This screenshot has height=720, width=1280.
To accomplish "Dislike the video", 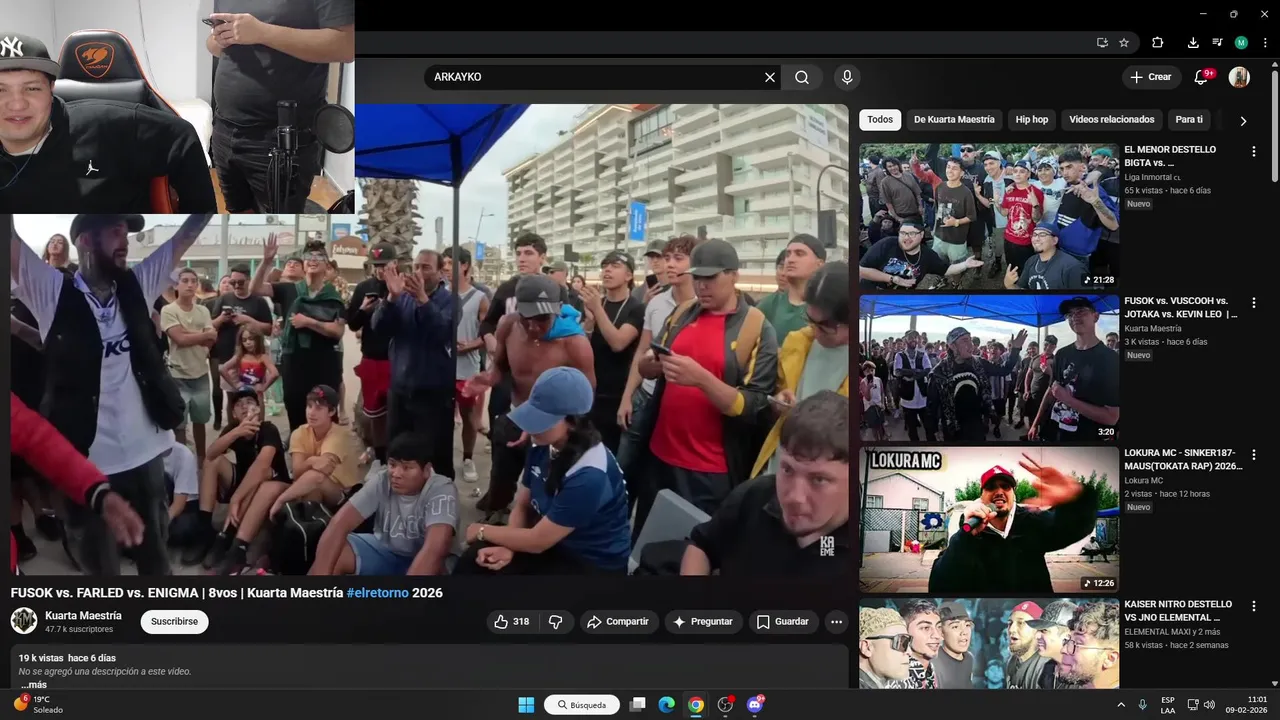I will 556,622.
